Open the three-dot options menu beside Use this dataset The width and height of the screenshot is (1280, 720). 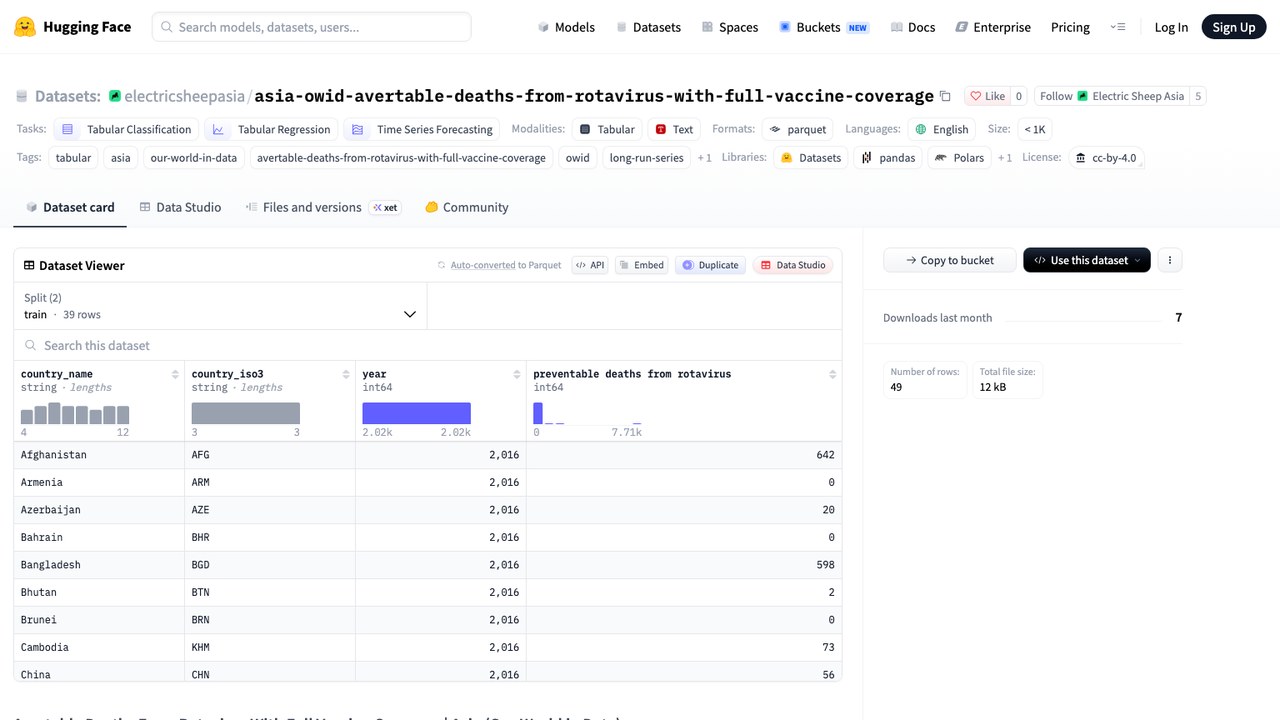coord(1169,260)
